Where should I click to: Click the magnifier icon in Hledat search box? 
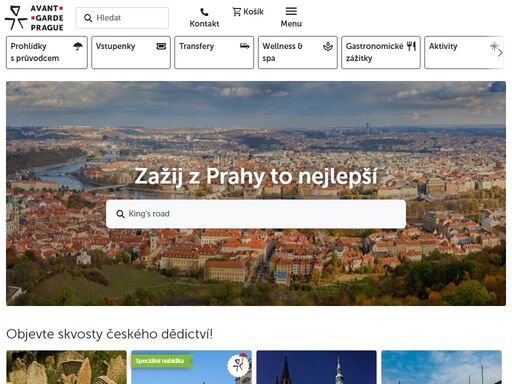88,18
